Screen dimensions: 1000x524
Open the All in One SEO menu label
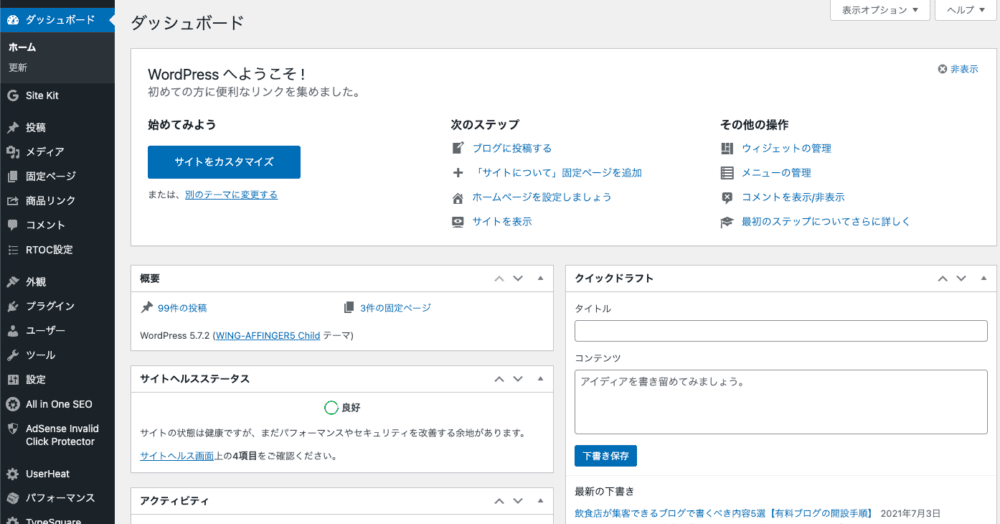point(59,404)
